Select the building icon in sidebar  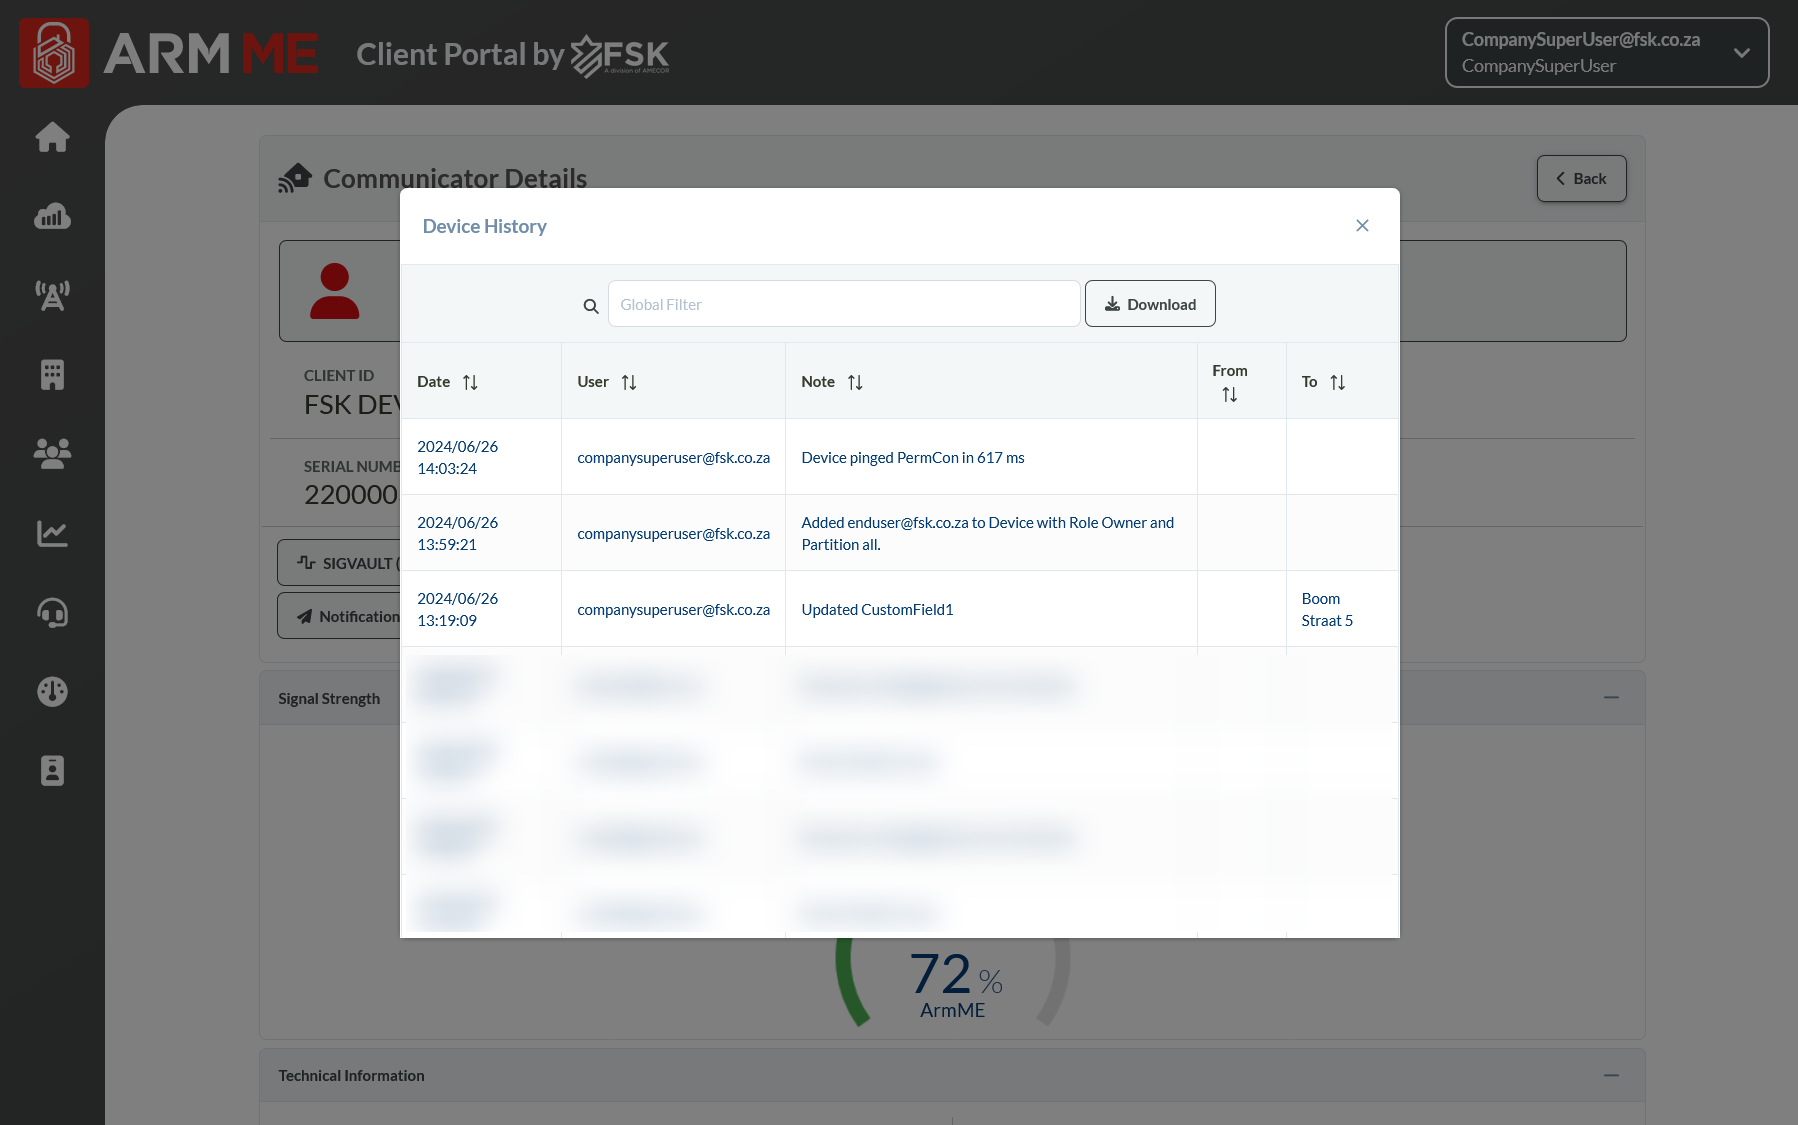click(x=52, y=375)
